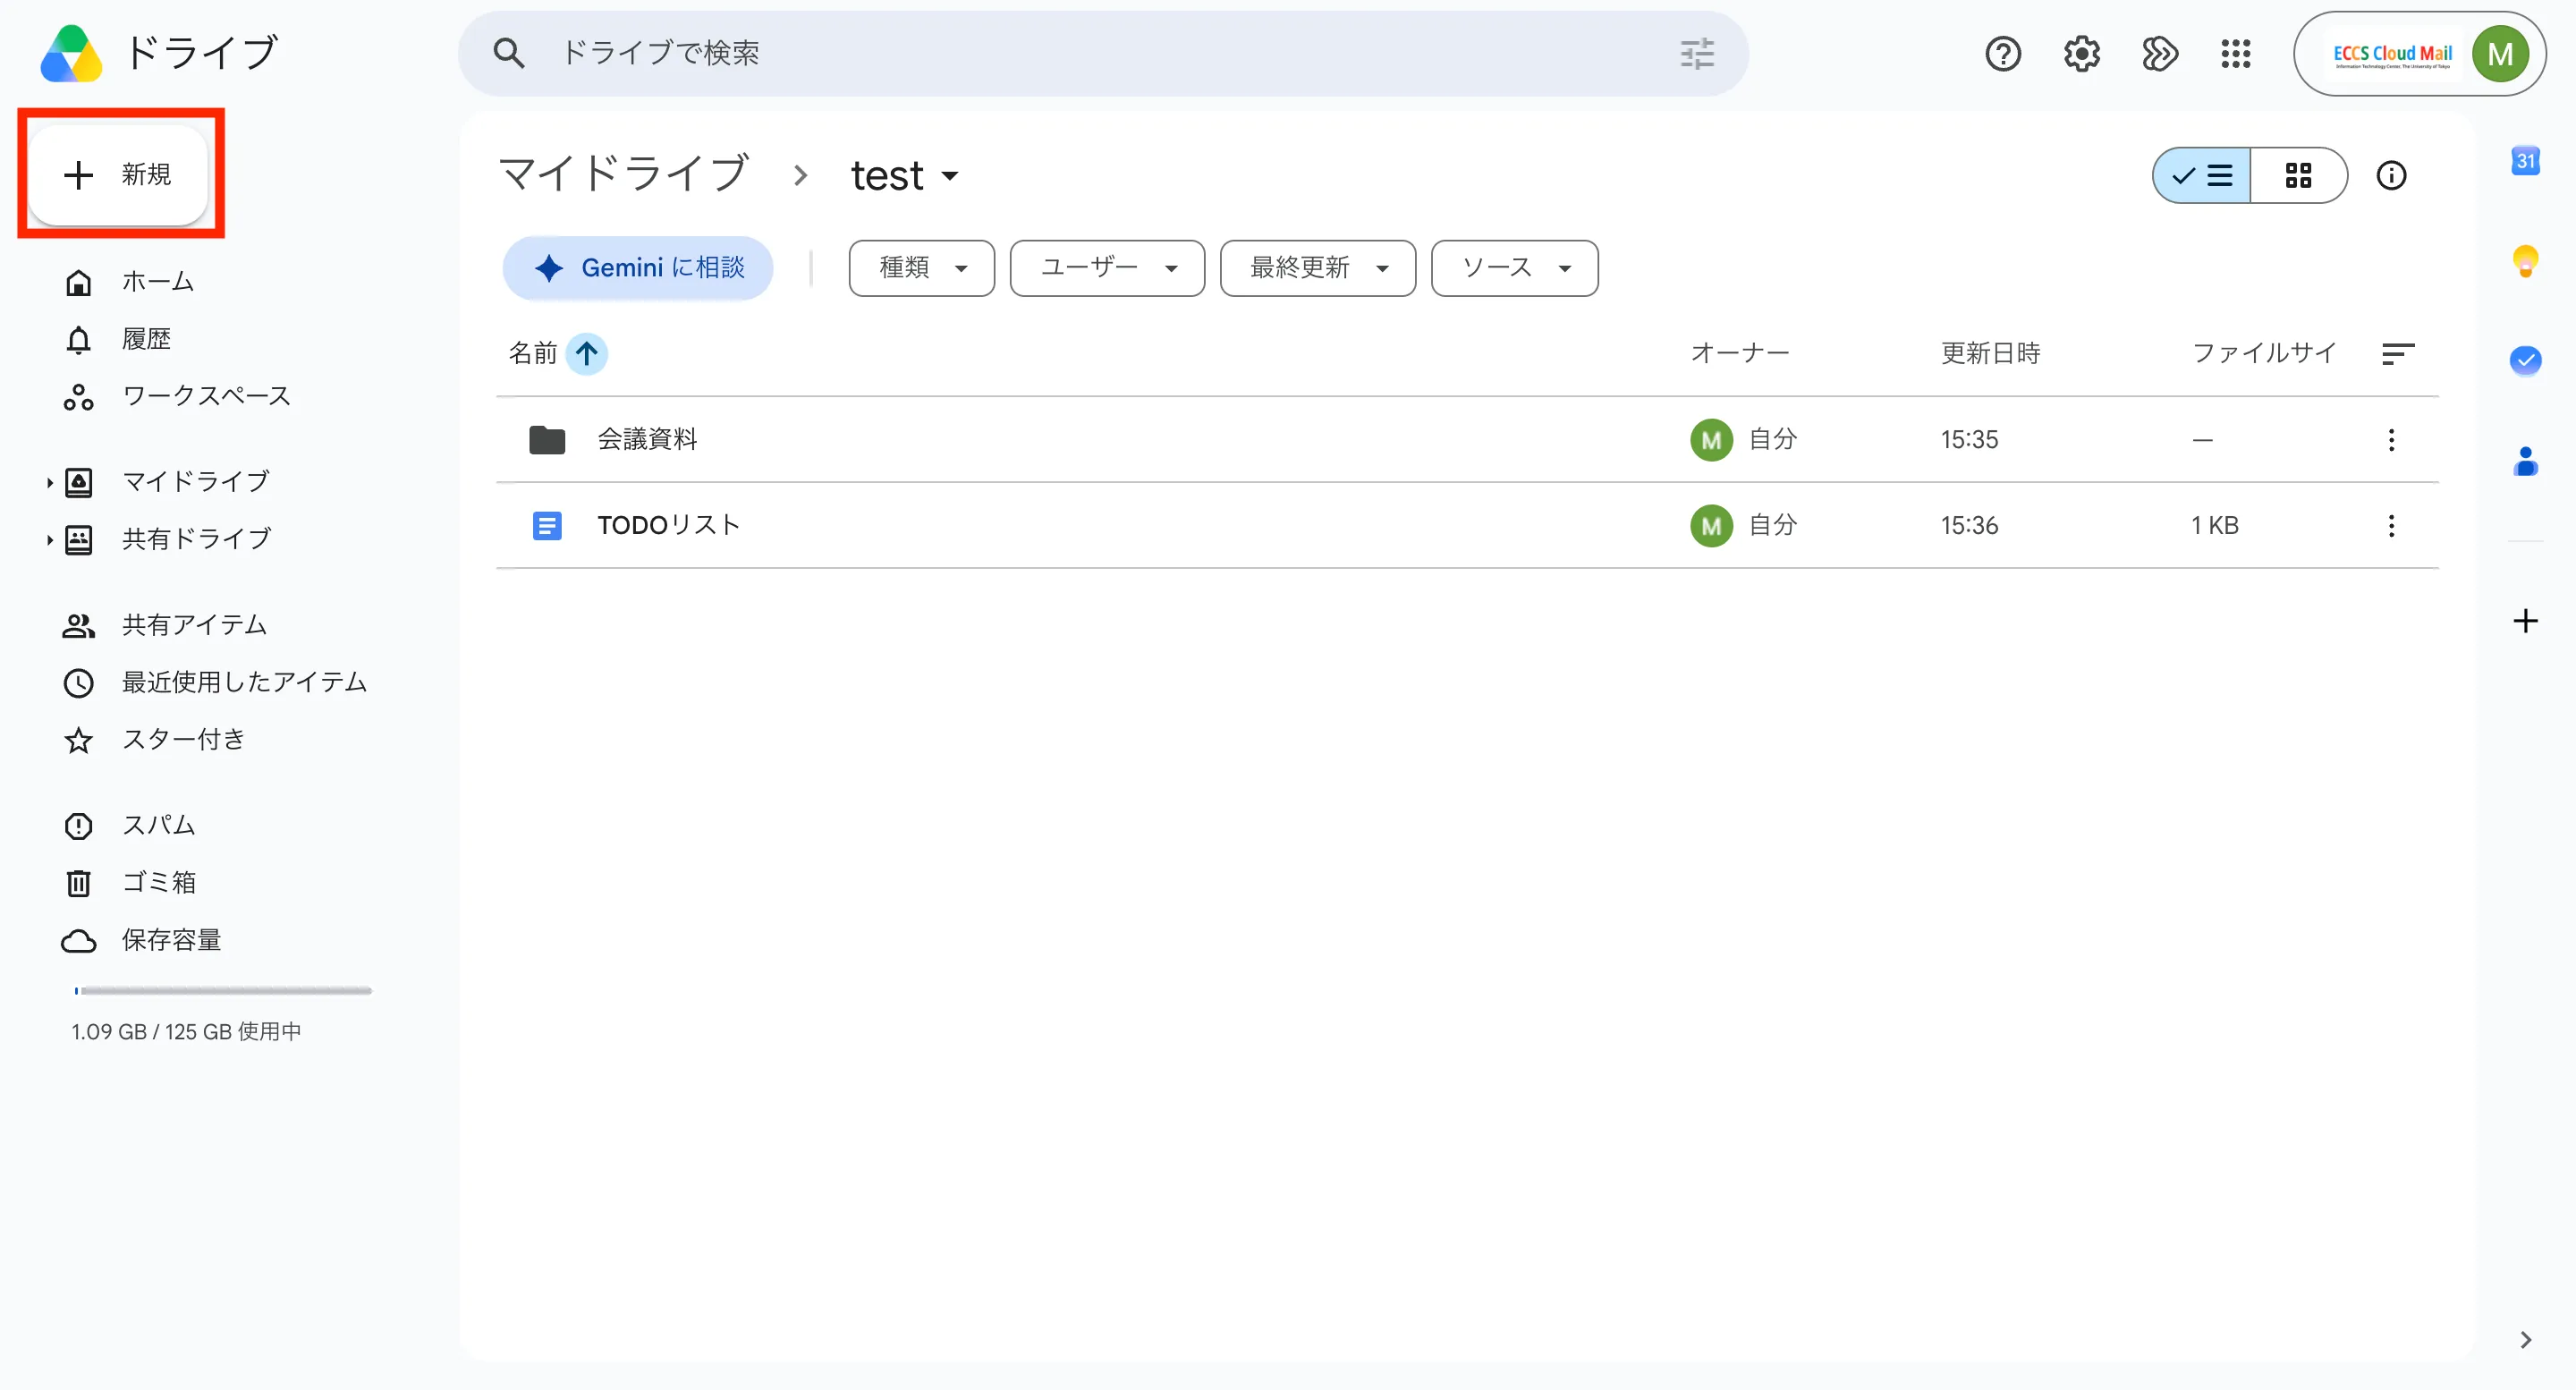Screen dimensions: 2576x1390
Task: Open the ソース filter dropdown
Action: coord(1514,268)
